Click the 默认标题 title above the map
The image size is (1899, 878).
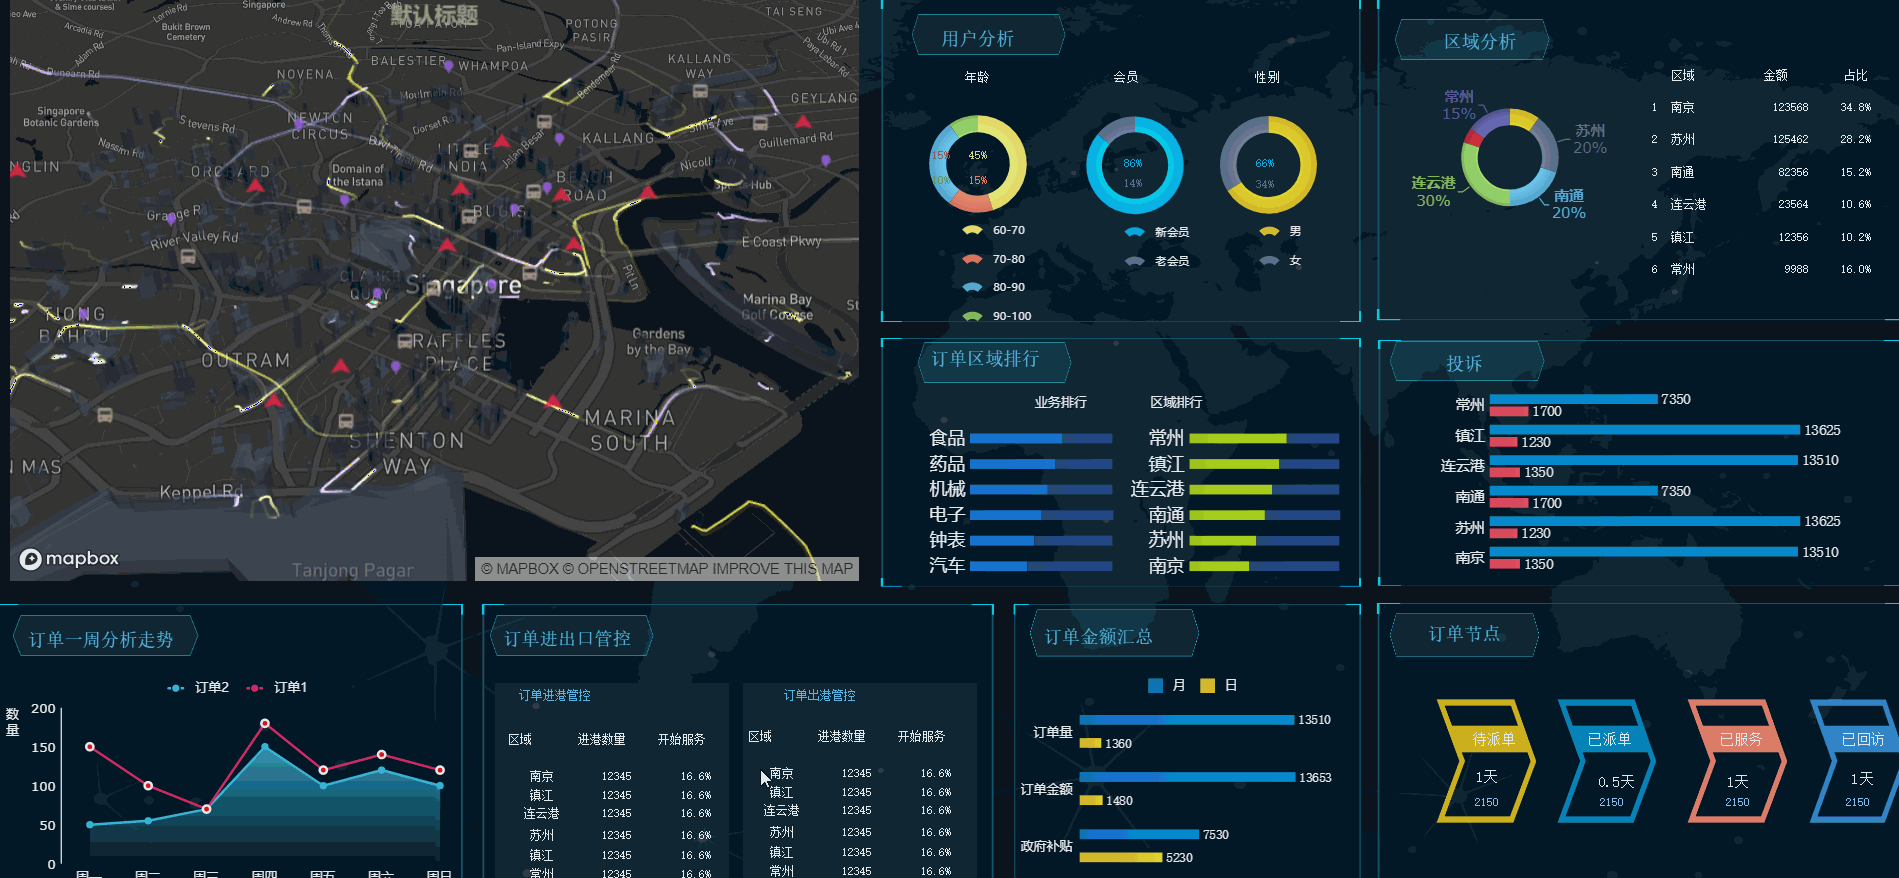tap(434, 15)
